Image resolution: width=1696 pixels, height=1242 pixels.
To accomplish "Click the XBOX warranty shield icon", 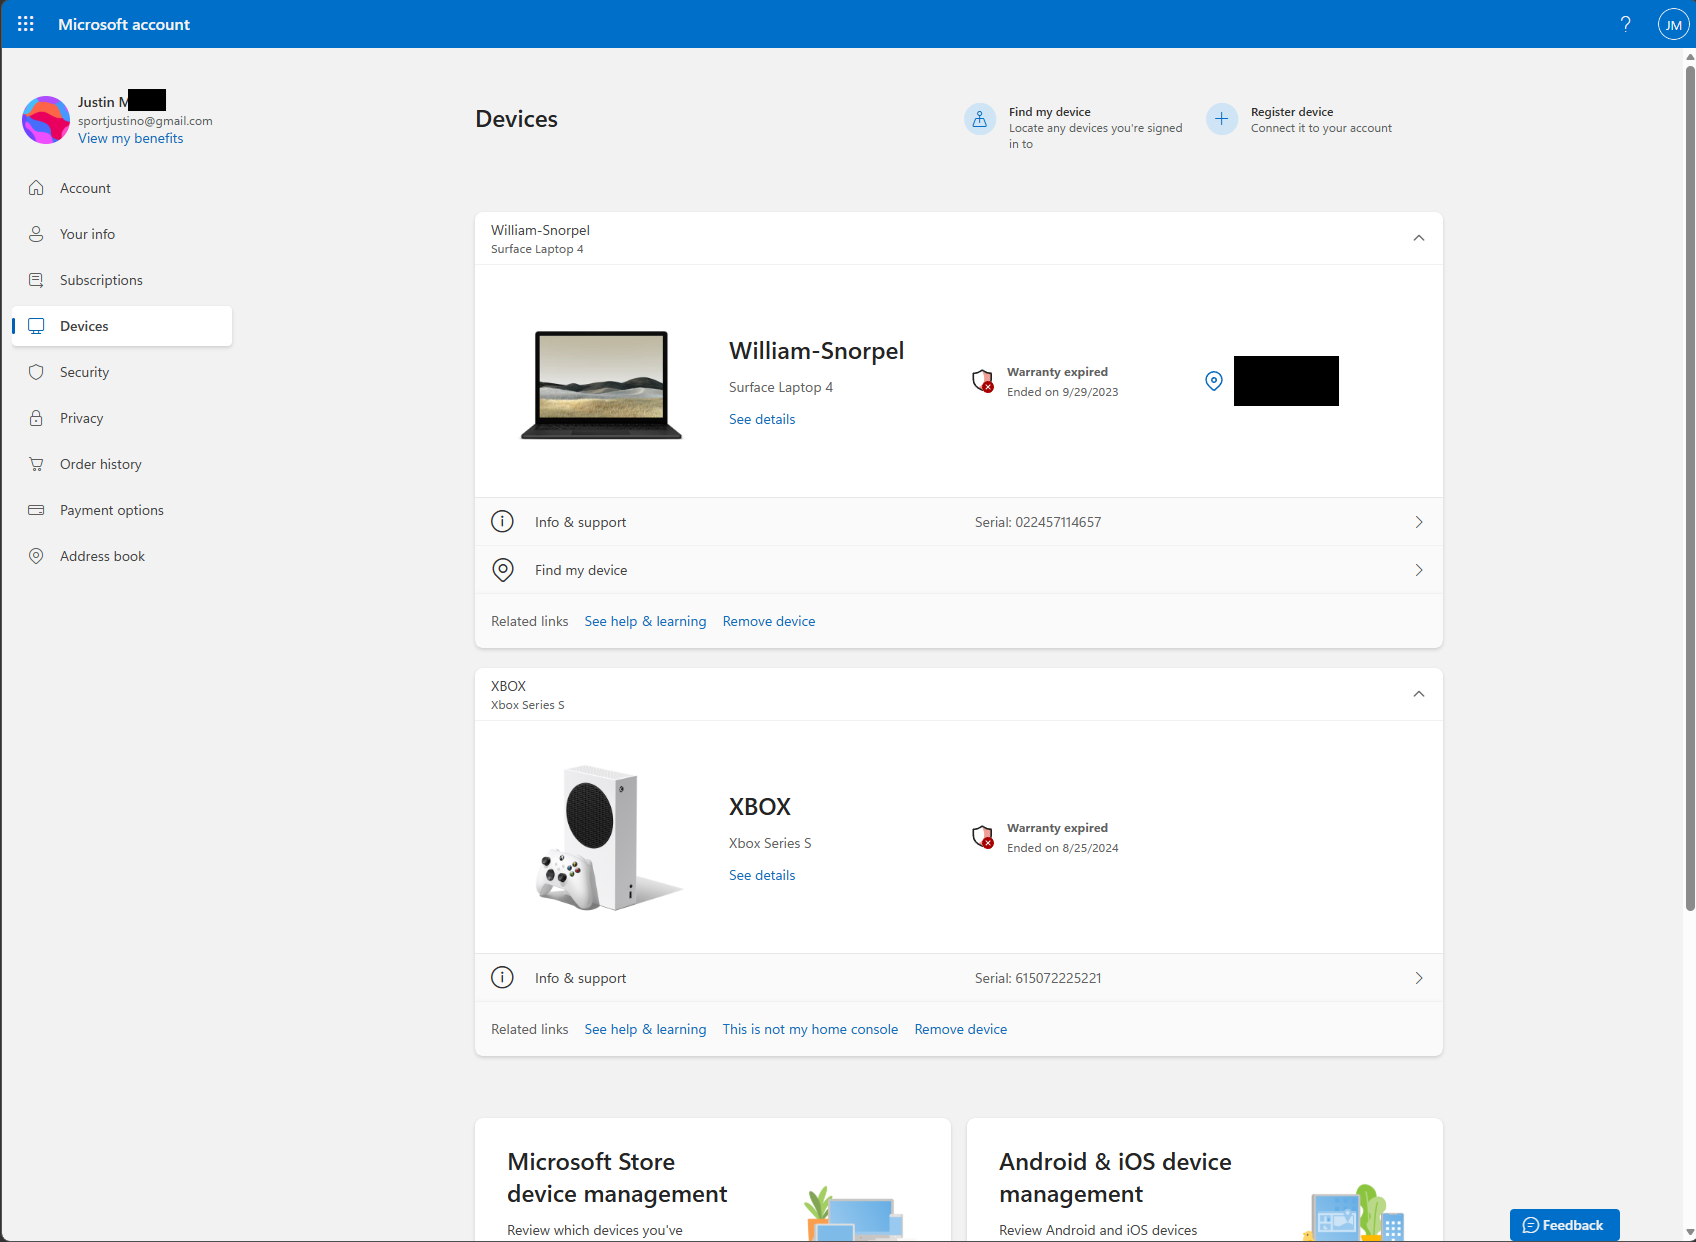I will point(983,837).
